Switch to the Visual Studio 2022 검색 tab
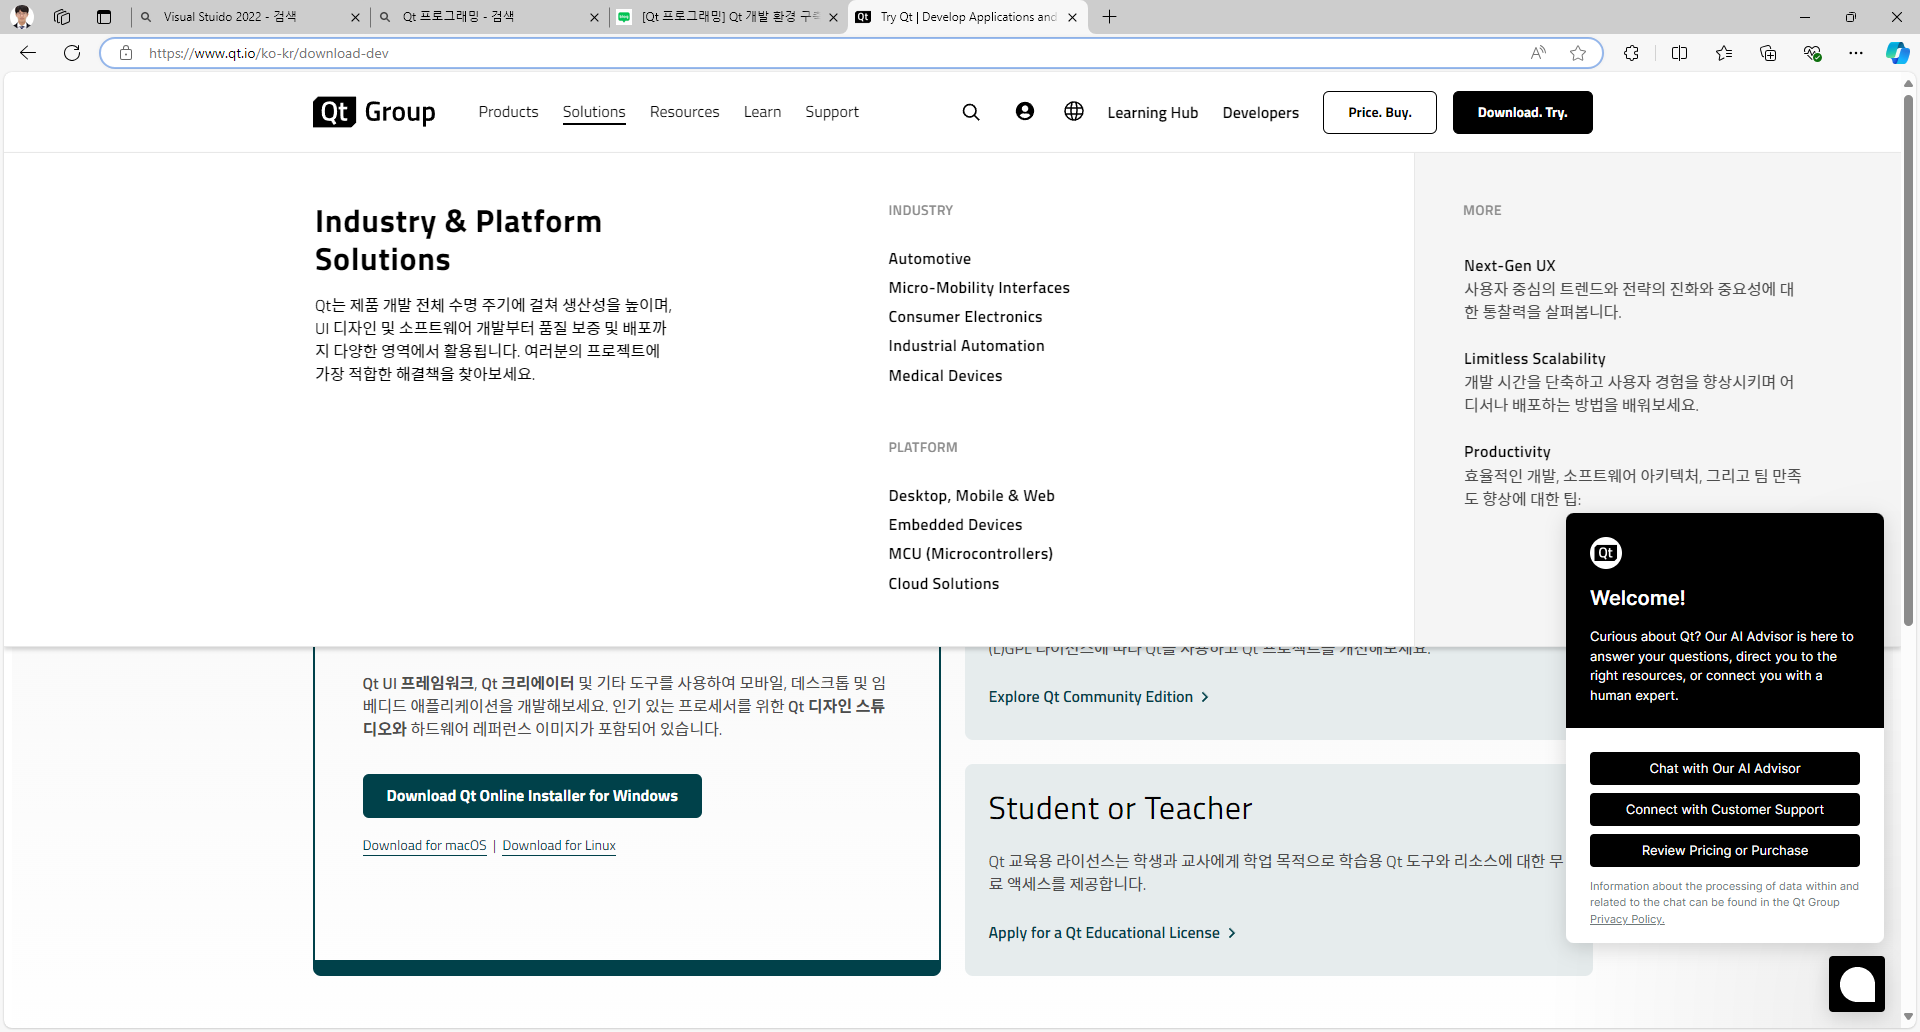This screenshot has height=1032, width=1920. (249, 17)
